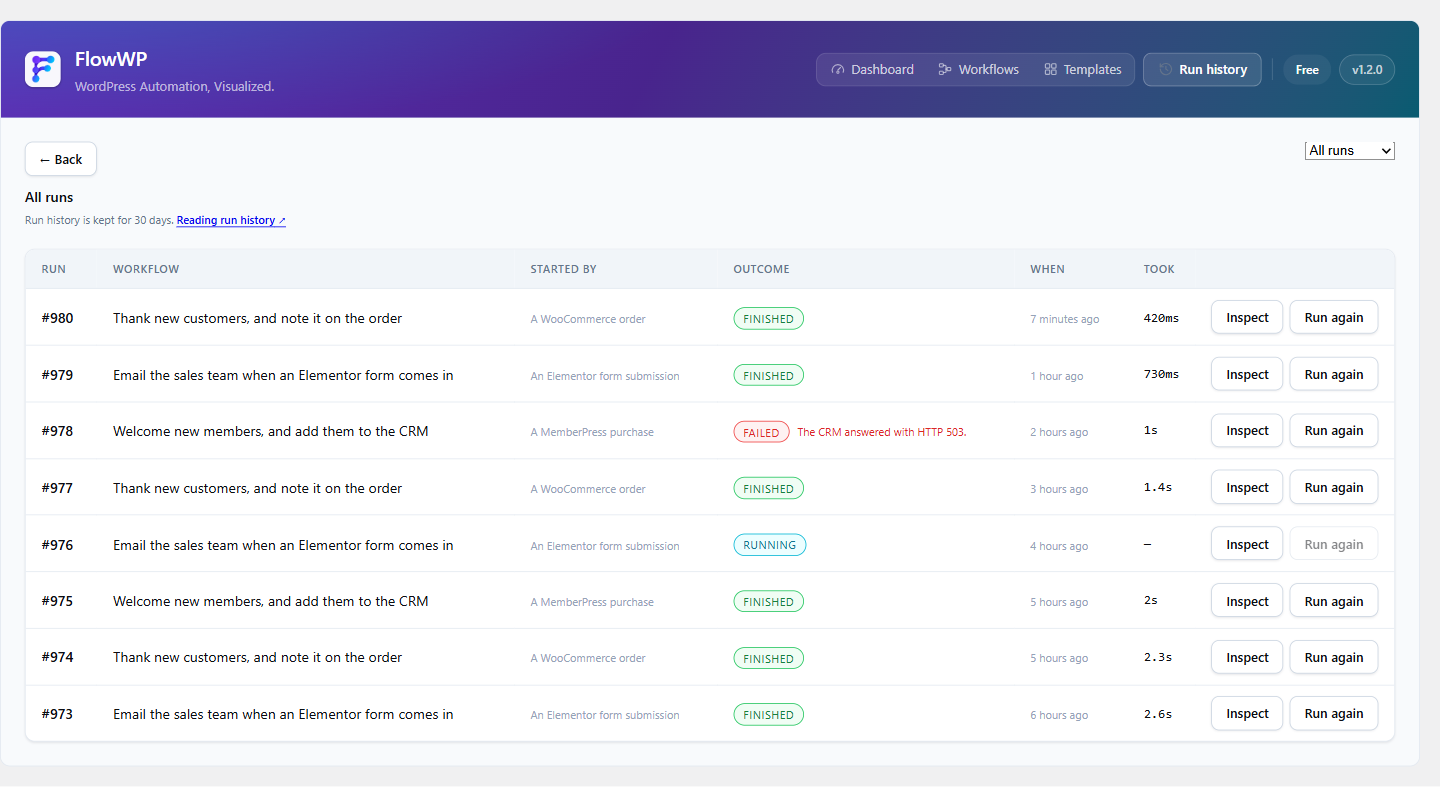Click the '7 minutes ago' timestamp
The width and height of the screenshot is (1440, 787).
(x=1064, y=320)
